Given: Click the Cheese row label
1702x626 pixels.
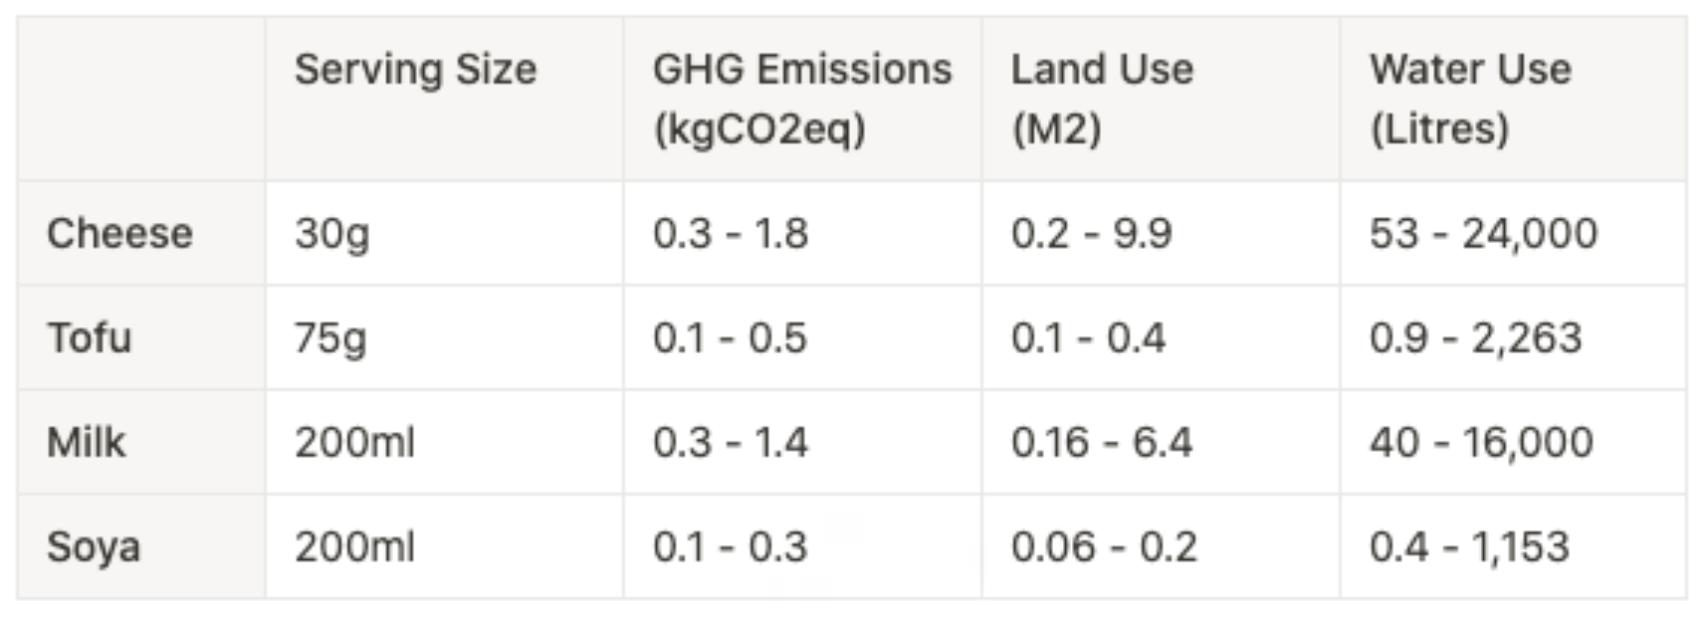Looking at the screenshot, I should [120, 233].
